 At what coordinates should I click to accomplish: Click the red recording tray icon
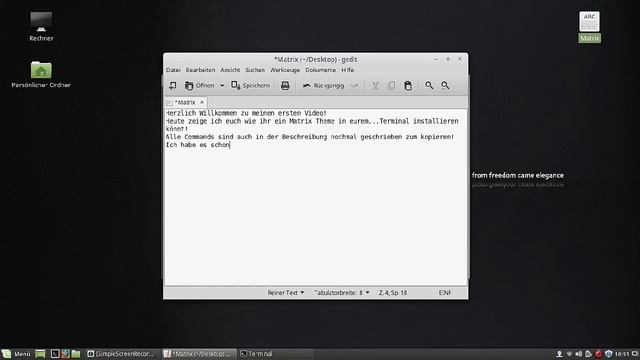(x=598, y=354)
